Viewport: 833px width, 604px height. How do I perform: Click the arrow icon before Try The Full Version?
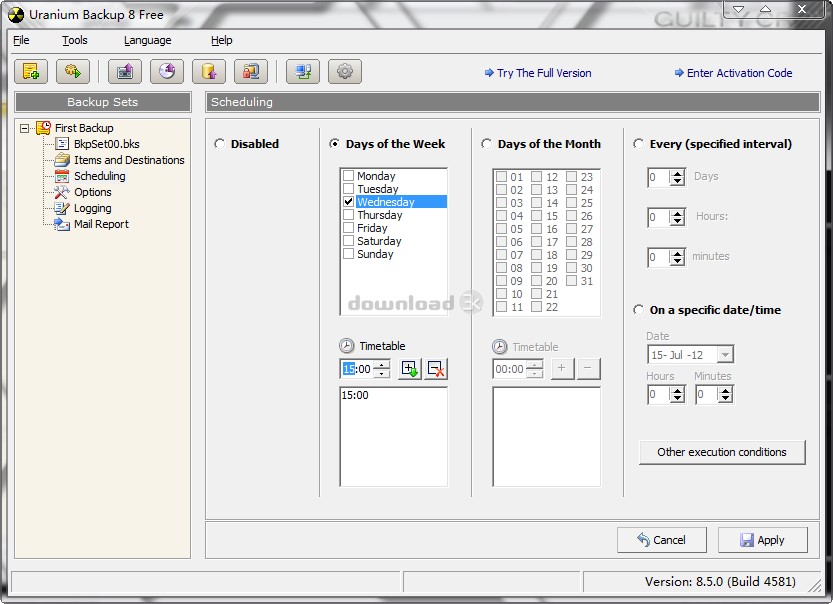pyautogui.click(x=489, y=73)
